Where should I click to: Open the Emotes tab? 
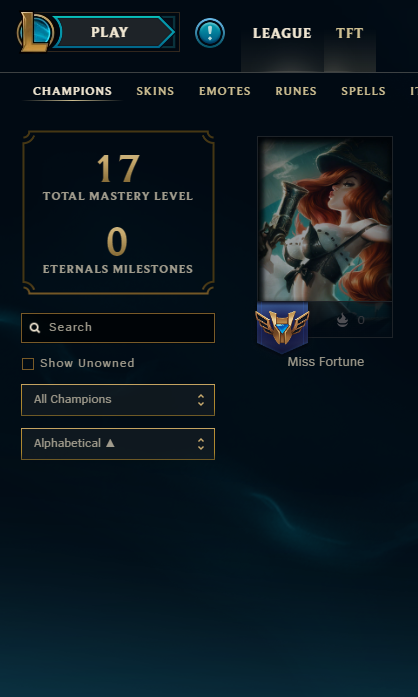coord(225,91)
